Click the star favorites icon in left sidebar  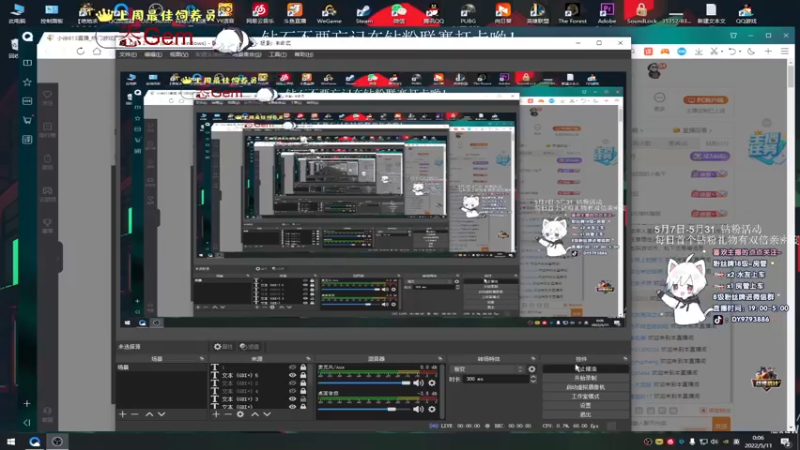coord(28,82)
